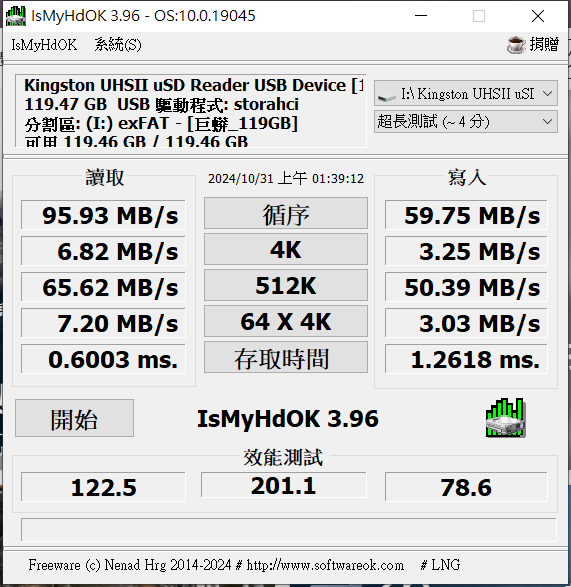Viewport: 571px width, 587px height.
Task: Open the softwareok.com website link
Action: click(325, 565)
